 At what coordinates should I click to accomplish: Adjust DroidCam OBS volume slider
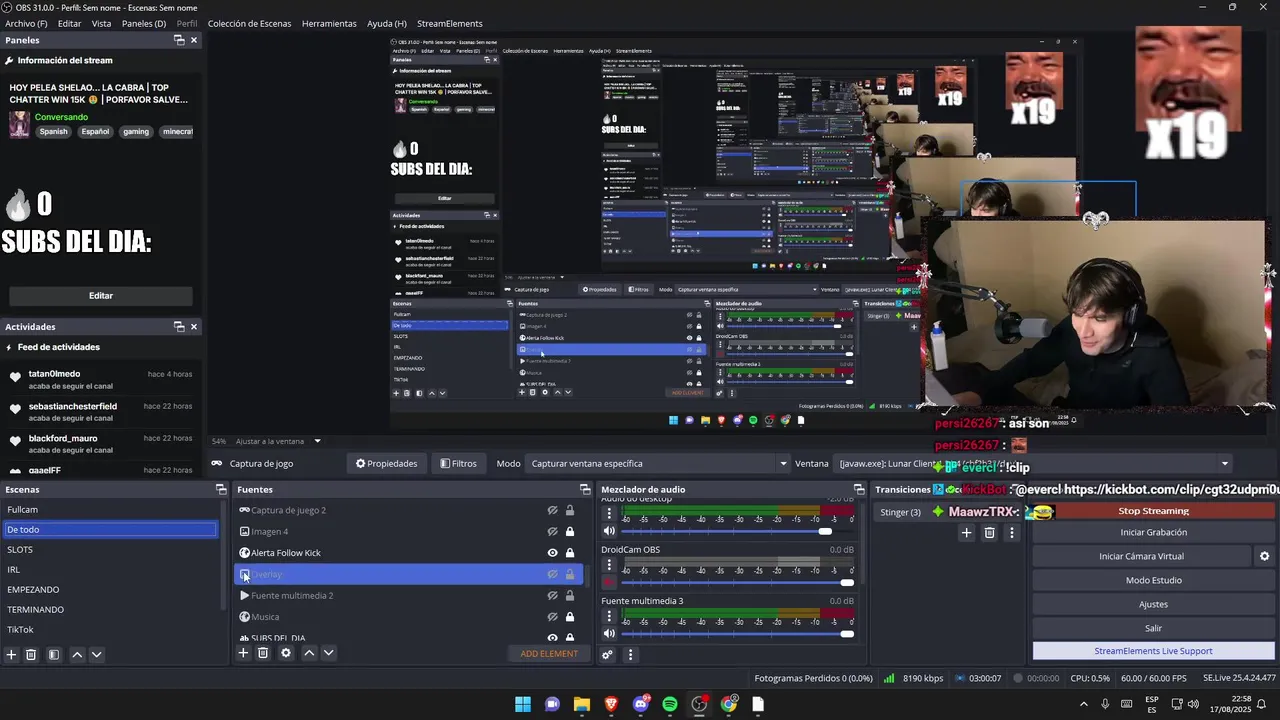pyautogui.click(x=738, y=582)
